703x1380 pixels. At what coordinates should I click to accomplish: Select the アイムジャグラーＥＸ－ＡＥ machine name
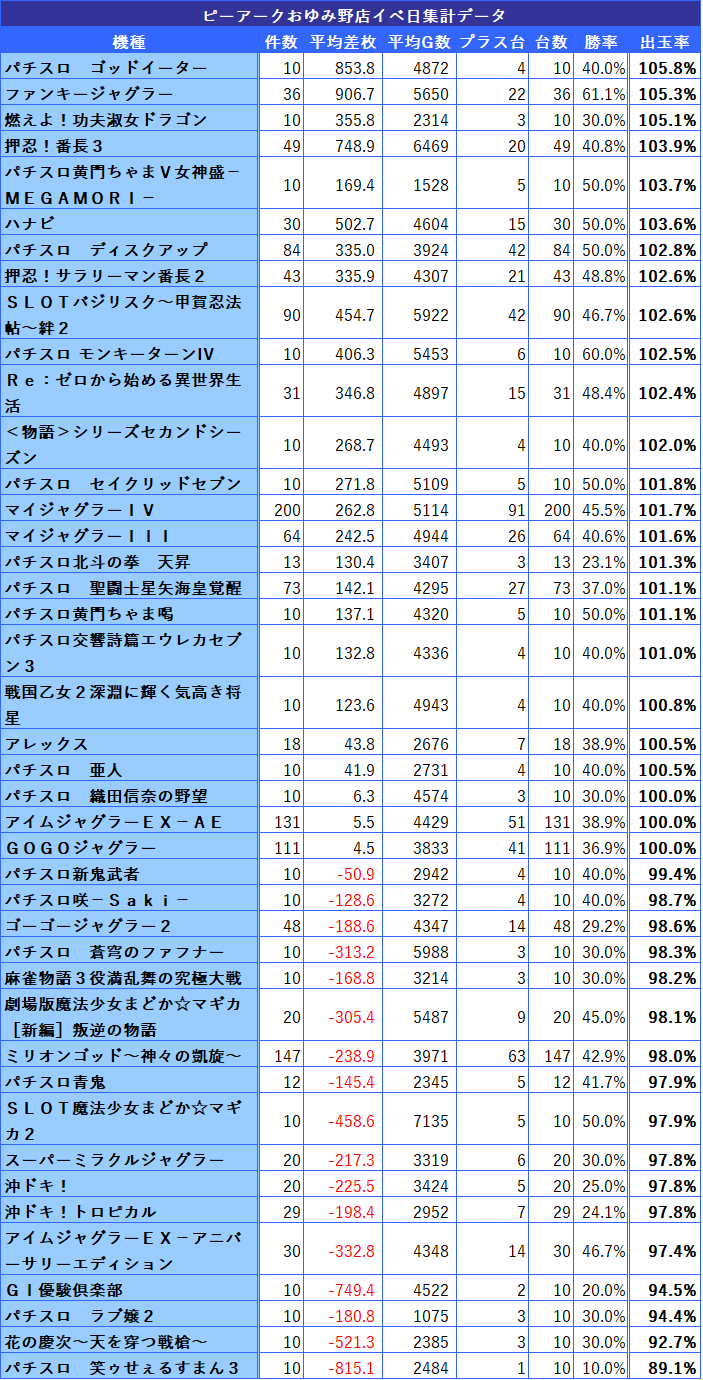[x=114, y=822]
